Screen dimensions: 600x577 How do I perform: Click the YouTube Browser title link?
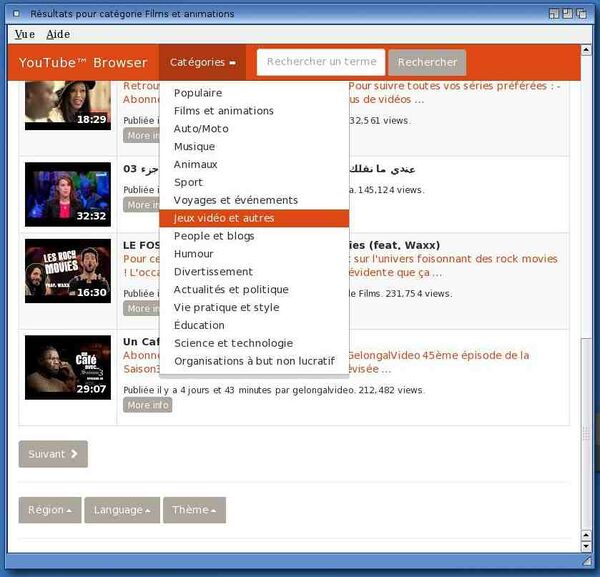(83, 63)
